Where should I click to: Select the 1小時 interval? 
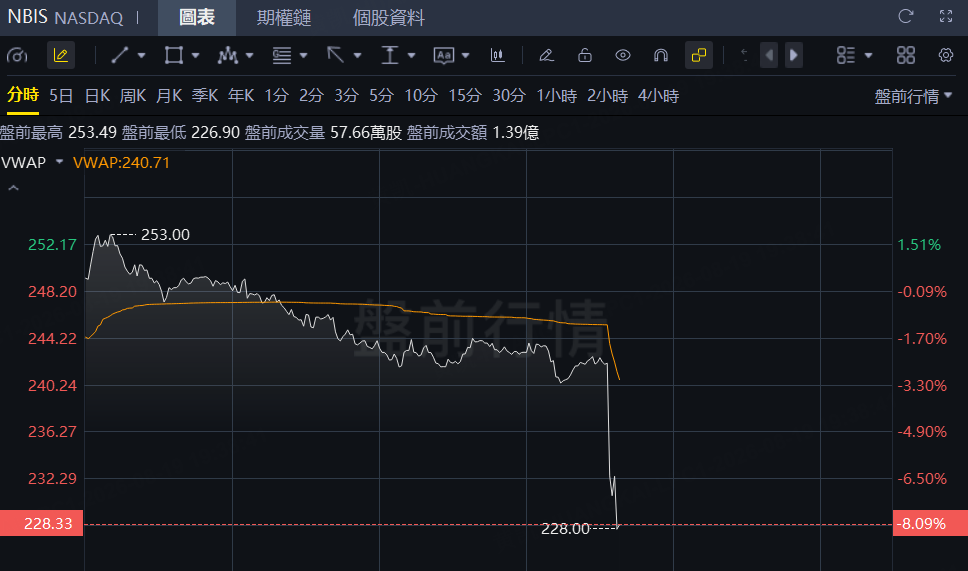point(556,96)
